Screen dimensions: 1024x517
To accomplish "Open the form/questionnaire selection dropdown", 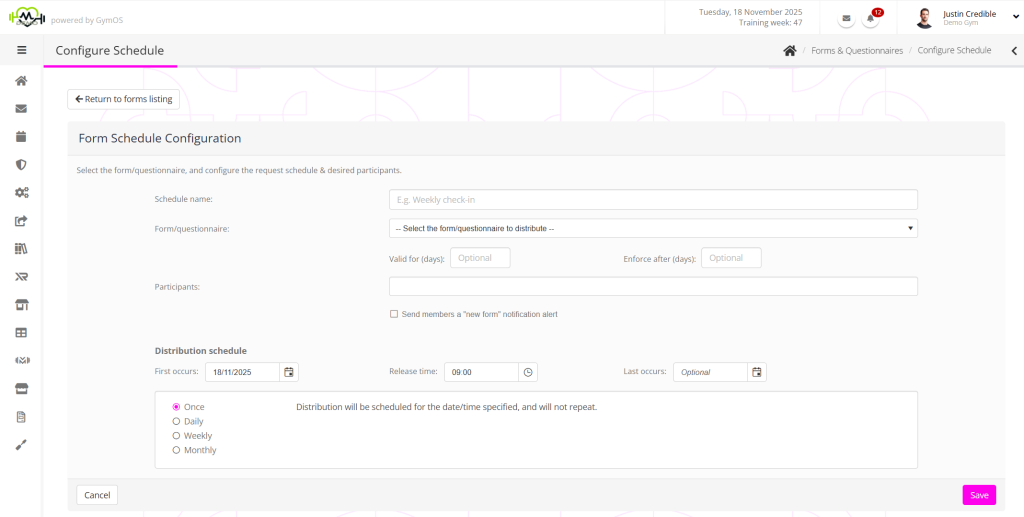I will pos(652,229).
